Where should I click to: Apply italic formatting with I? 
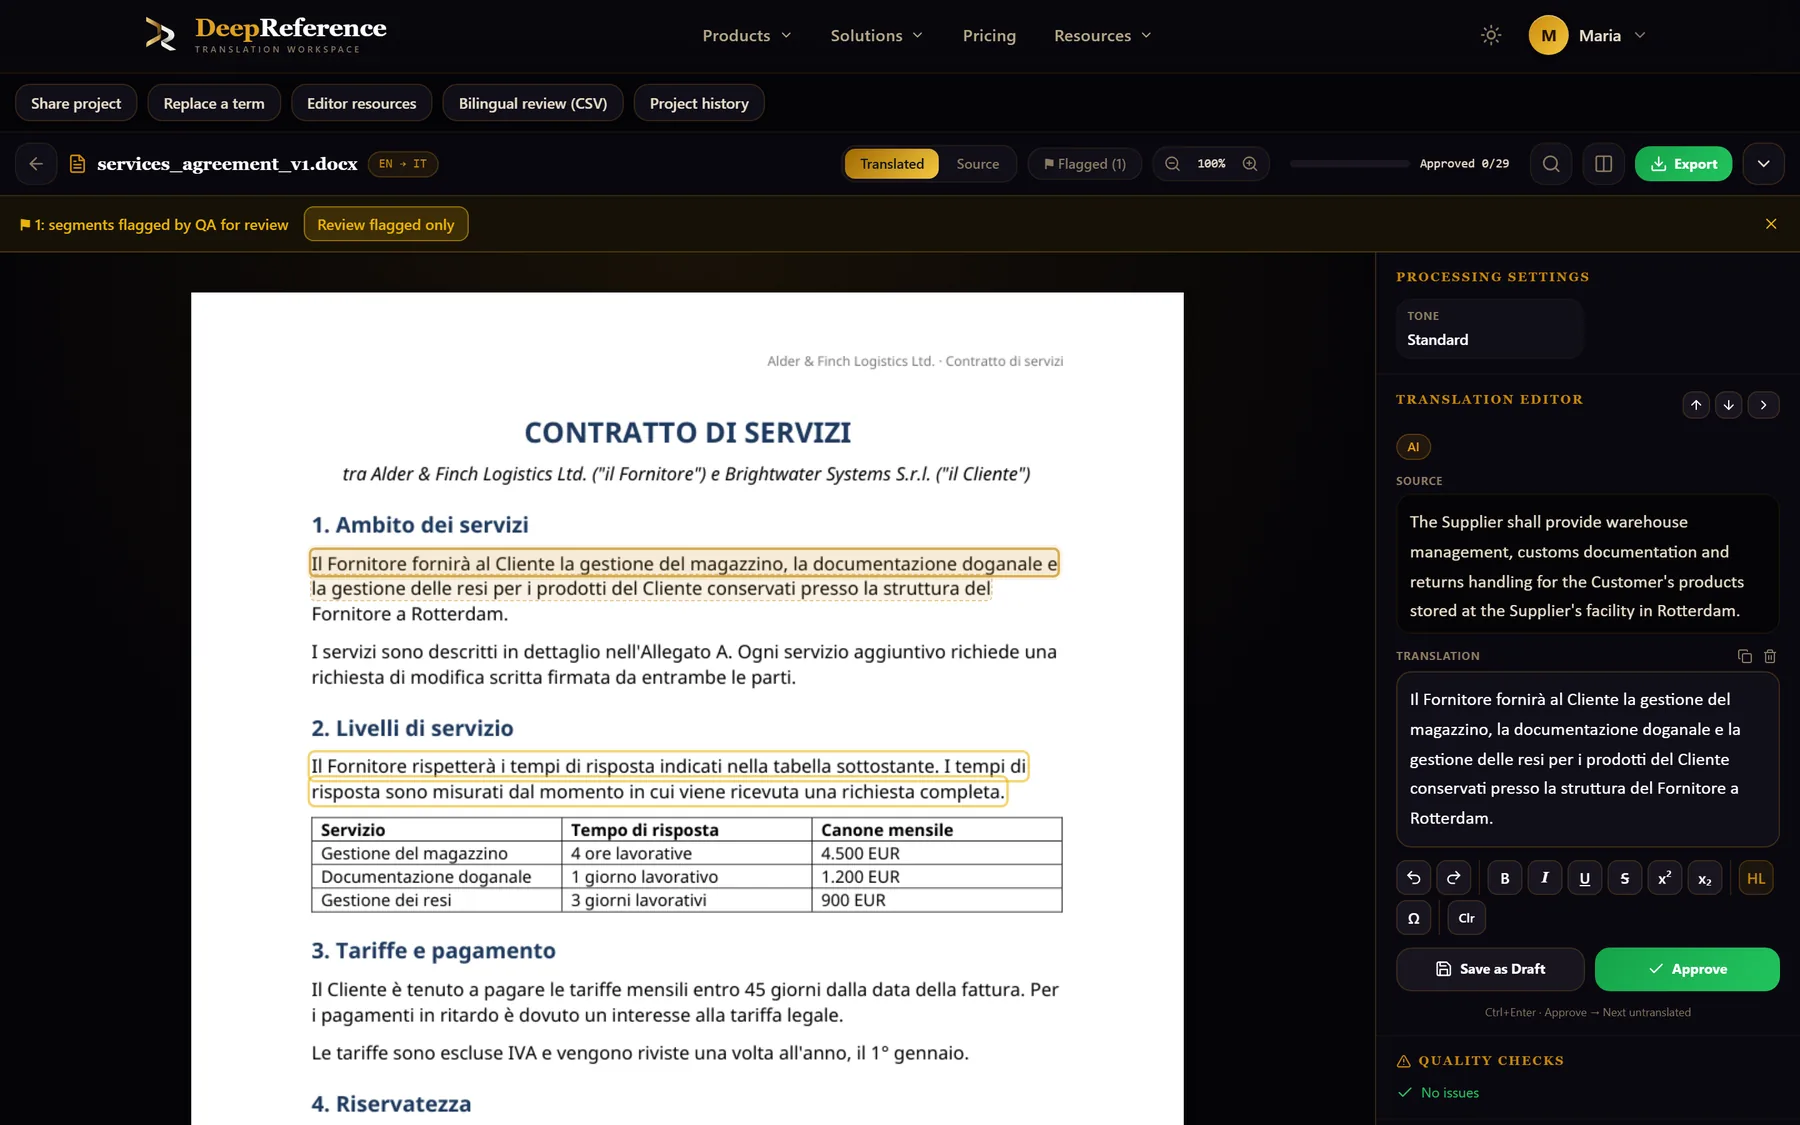click(1545, 878)
